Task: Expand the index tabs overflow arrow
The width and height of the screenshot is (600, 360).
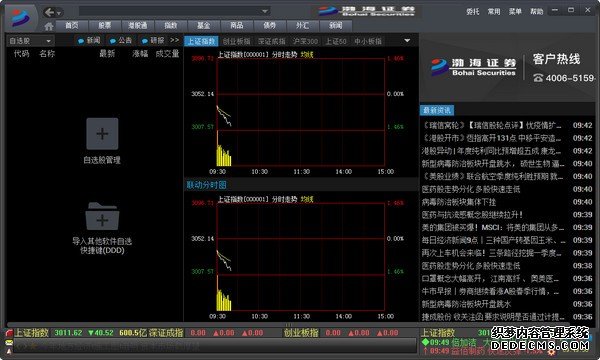Action: tap(407, 41)
